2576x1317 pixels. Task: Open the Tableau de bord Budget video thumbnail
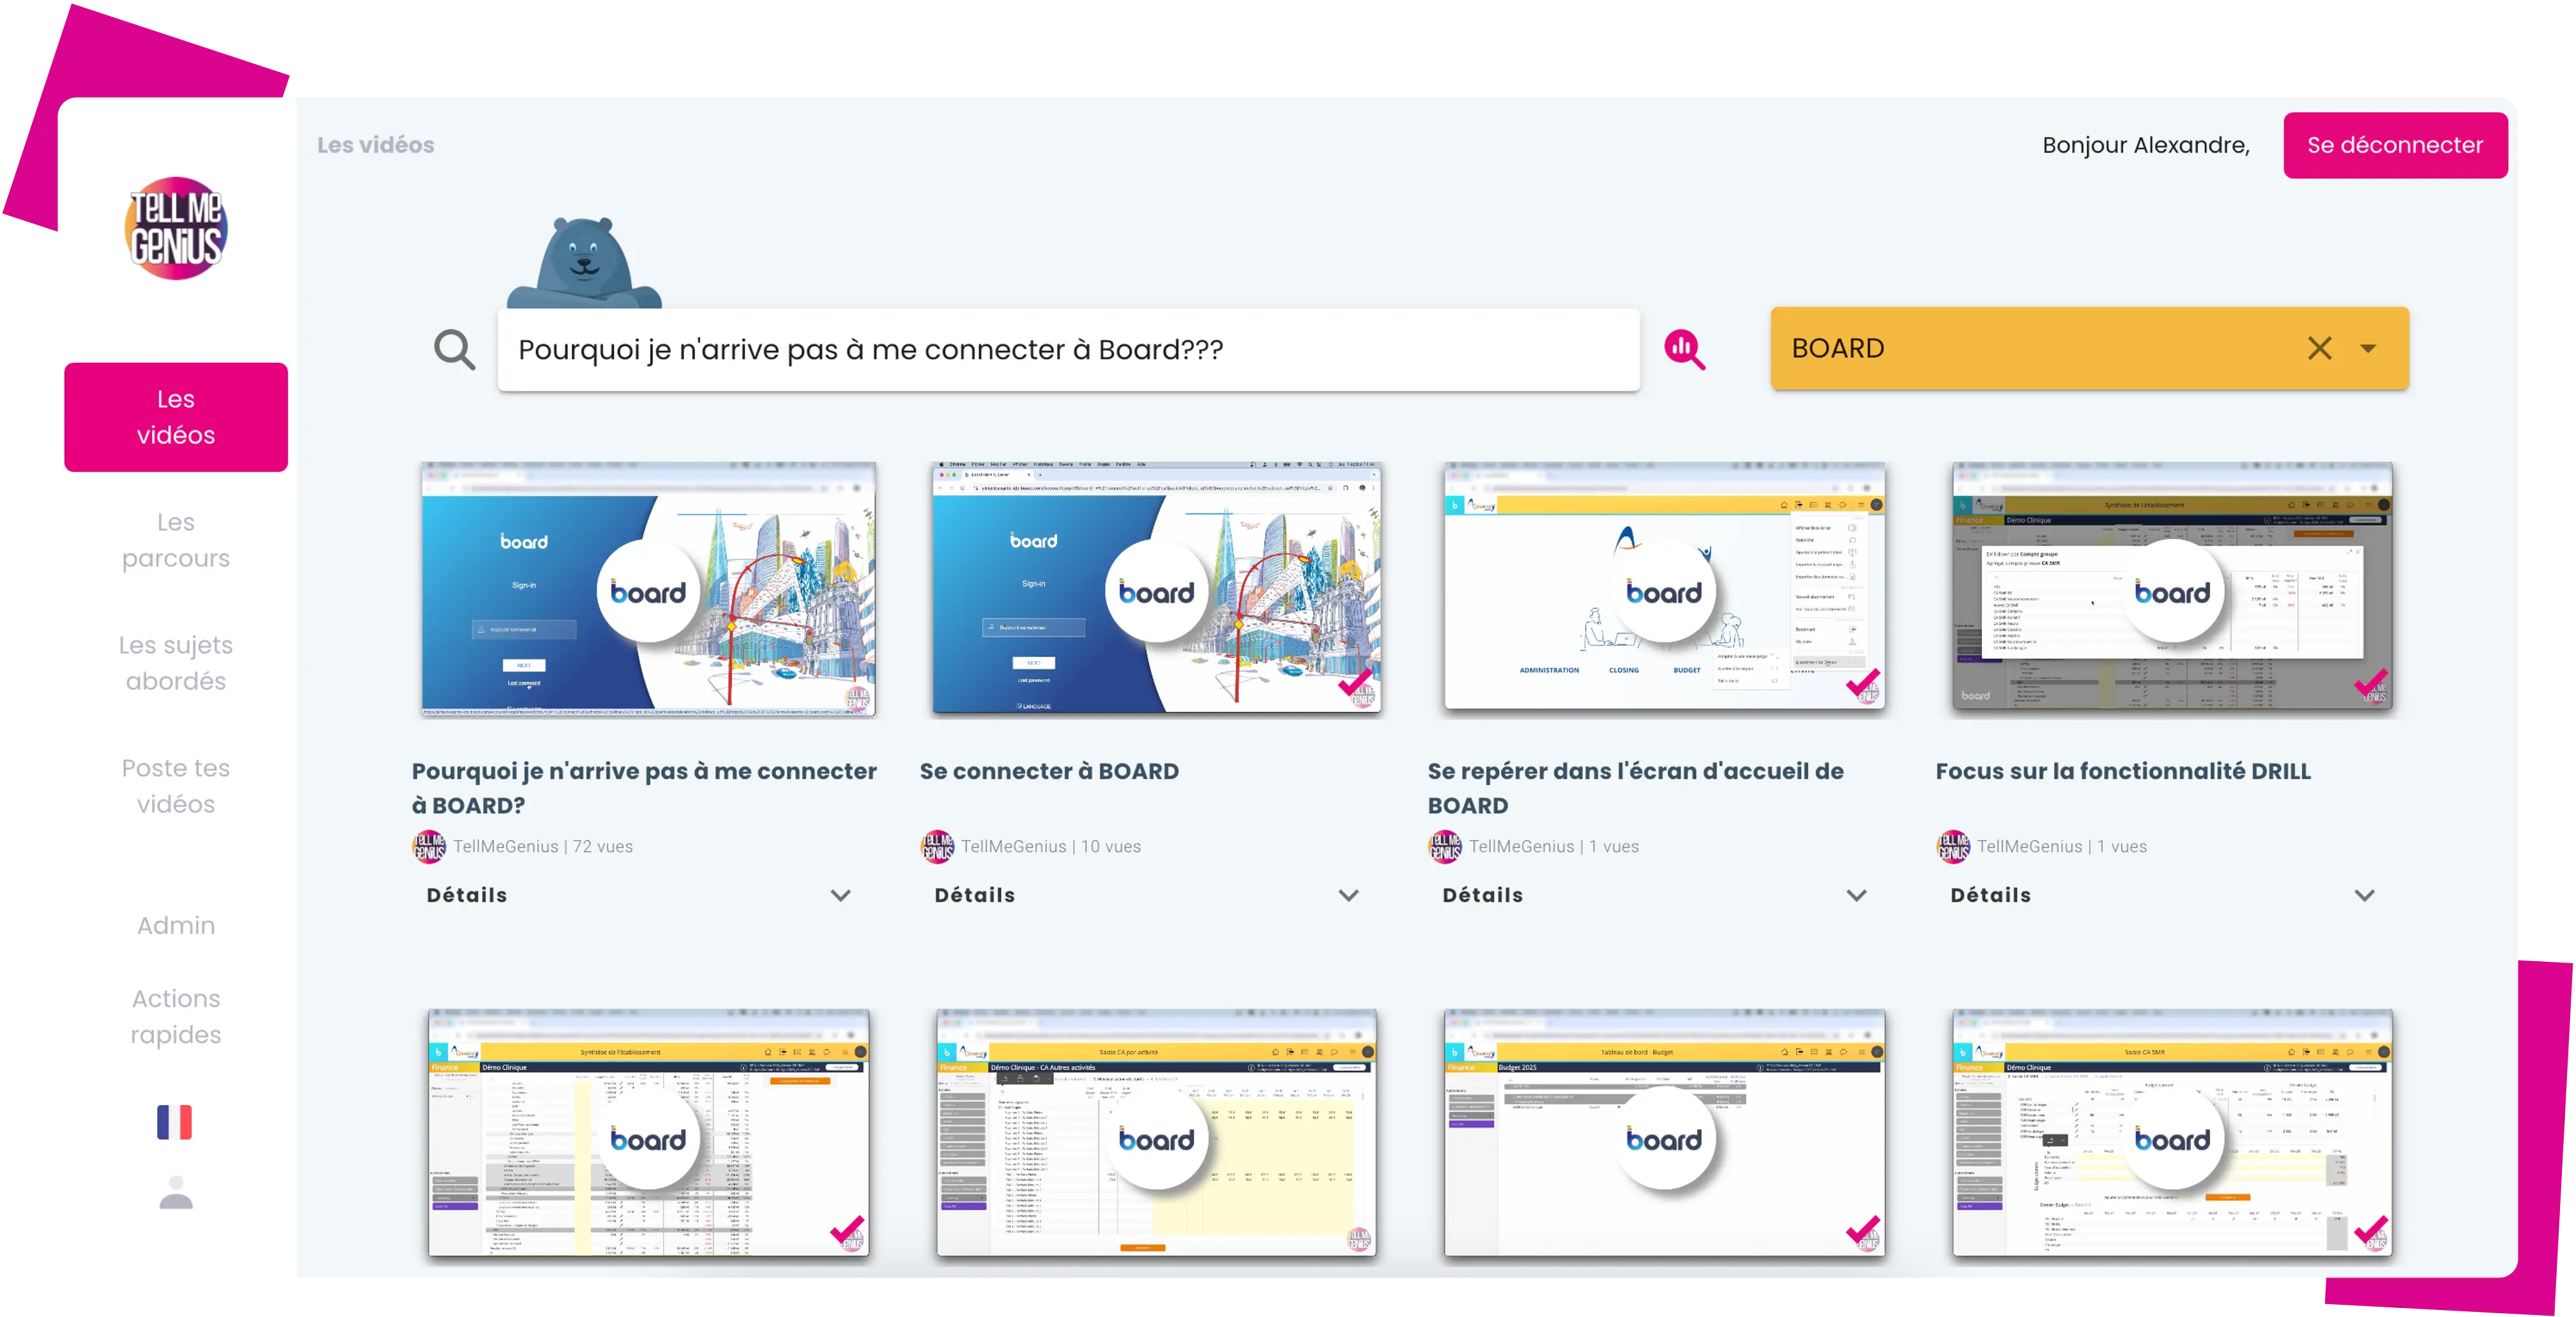[1664, 1133]
